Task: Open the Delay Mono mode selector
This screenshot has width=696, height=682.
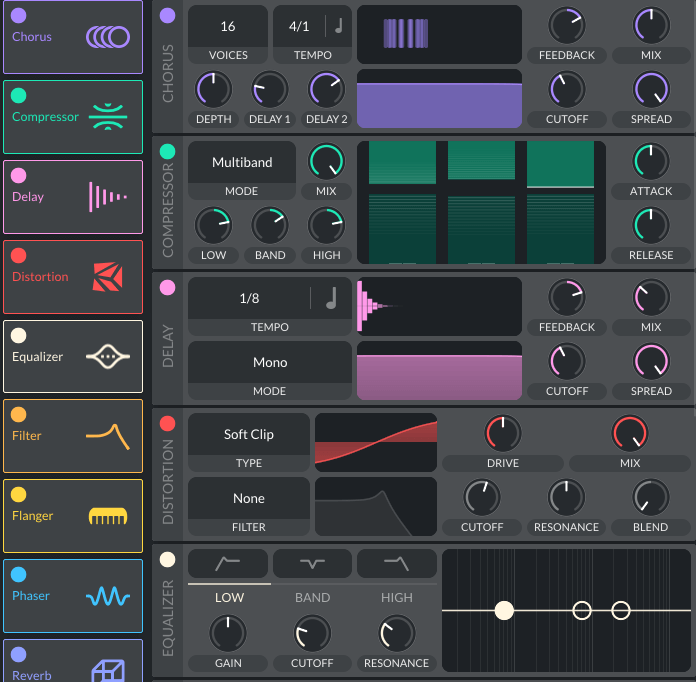Action: 270,362
